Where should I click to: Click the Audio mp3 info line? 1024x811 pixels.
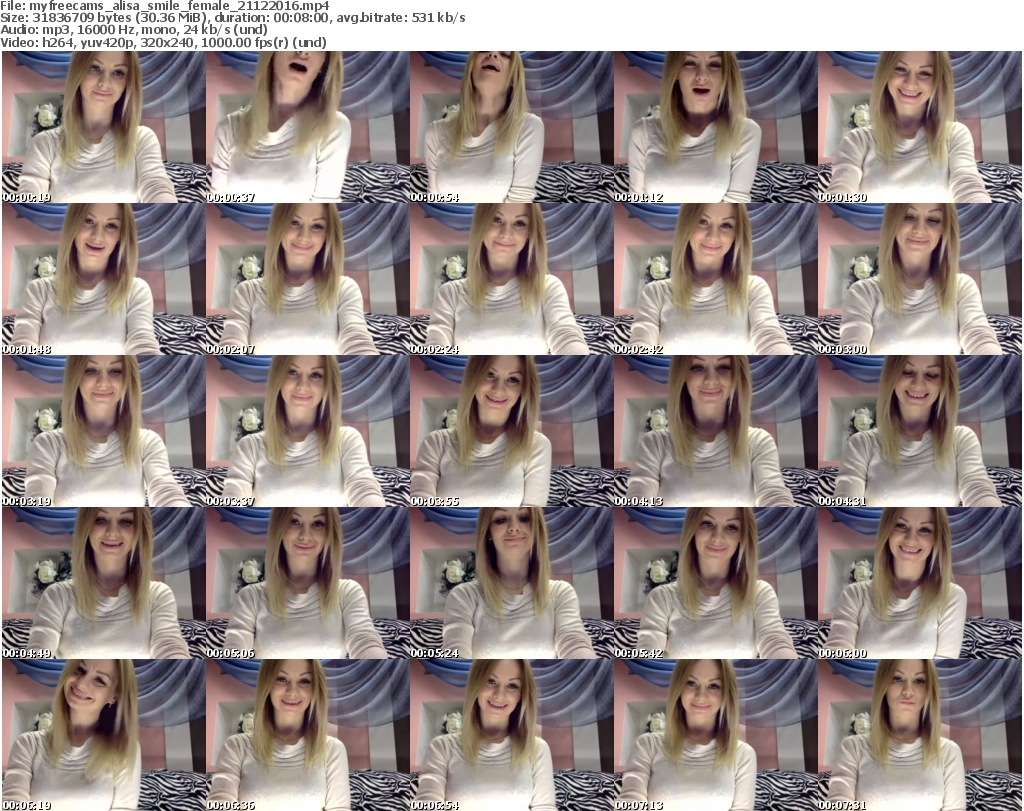pyautogui.click(x=134, y=30)
